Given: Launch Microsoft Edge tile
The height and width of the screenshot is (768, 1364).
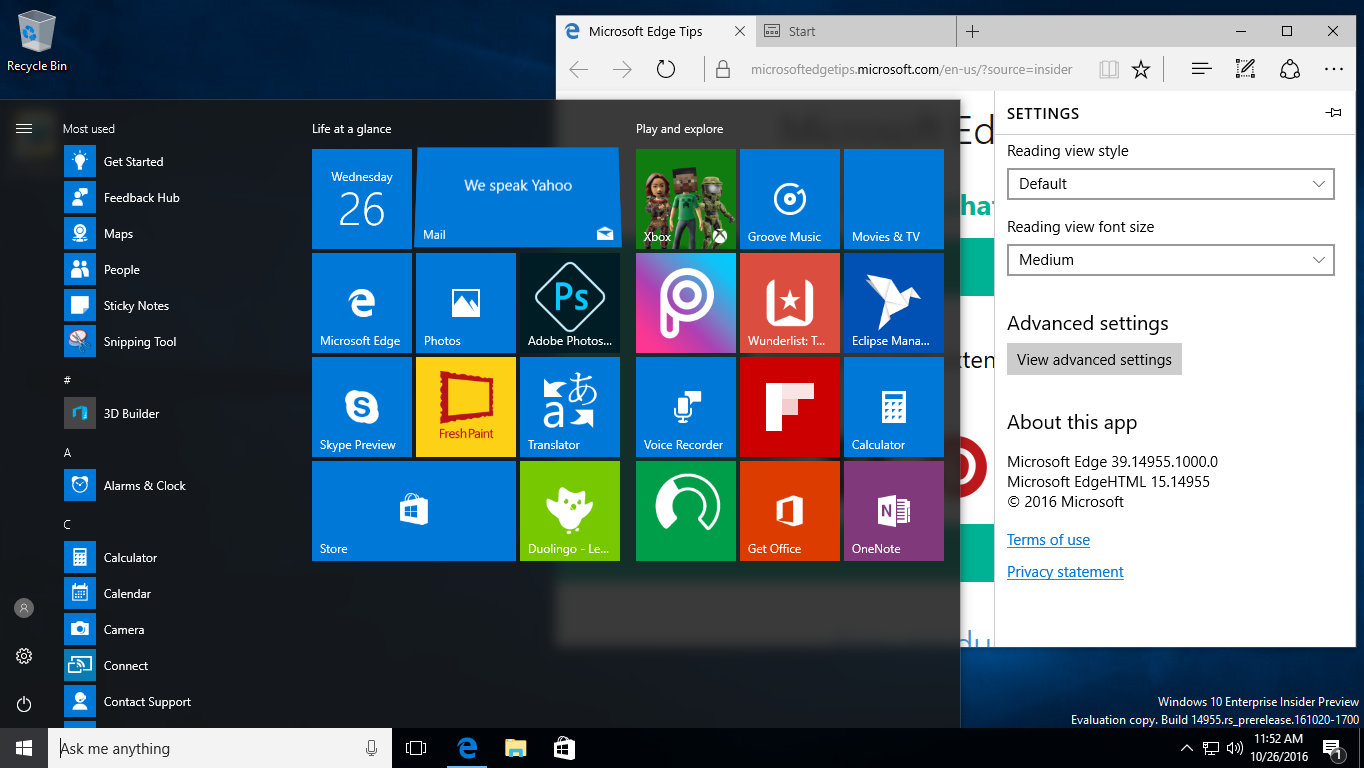Looking at the screenshot, I should click(x=362, y=303).
